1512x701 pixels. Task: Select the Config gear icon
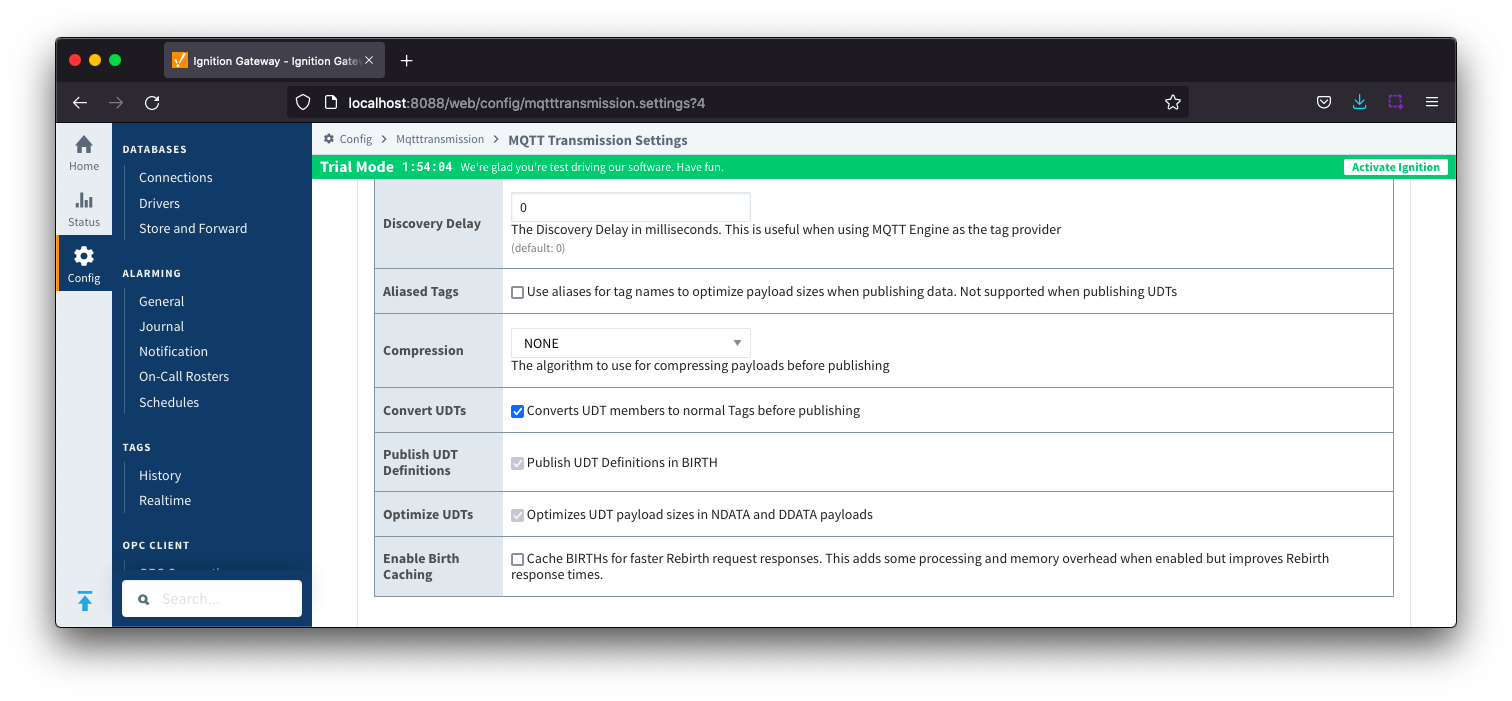tap(84, 257)
